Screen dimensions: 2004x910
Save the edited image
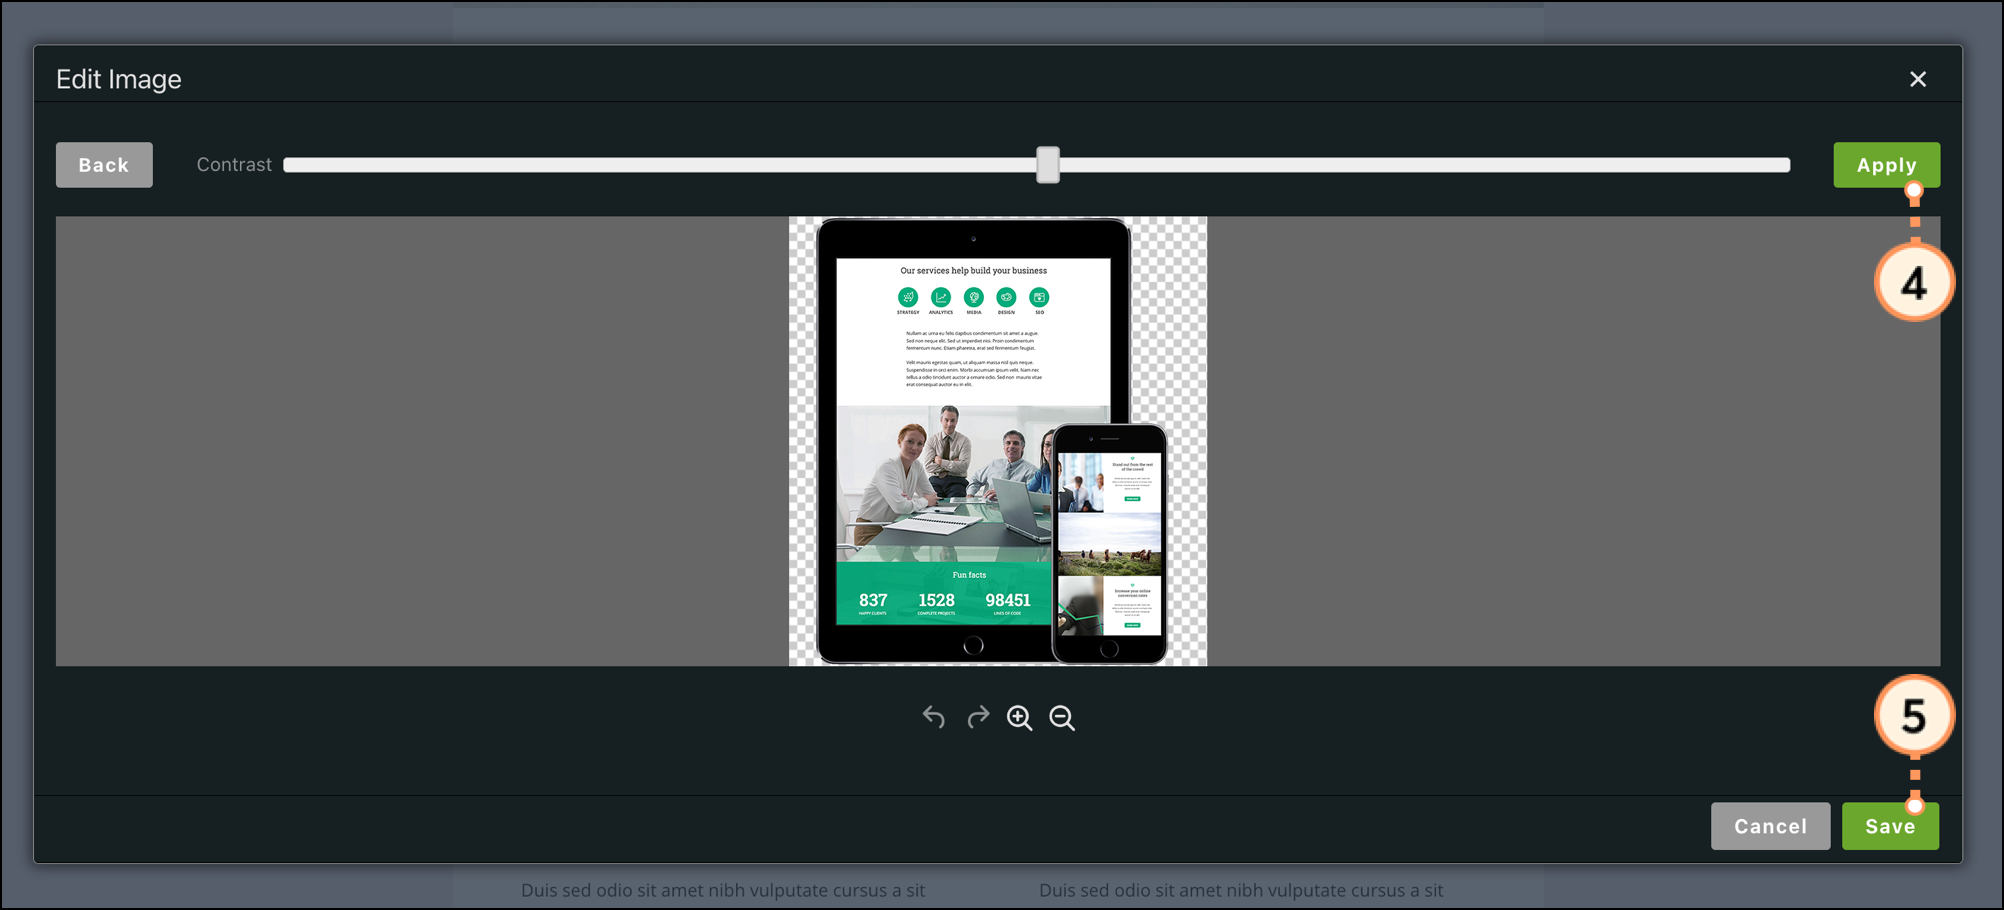coord(1890,826)
